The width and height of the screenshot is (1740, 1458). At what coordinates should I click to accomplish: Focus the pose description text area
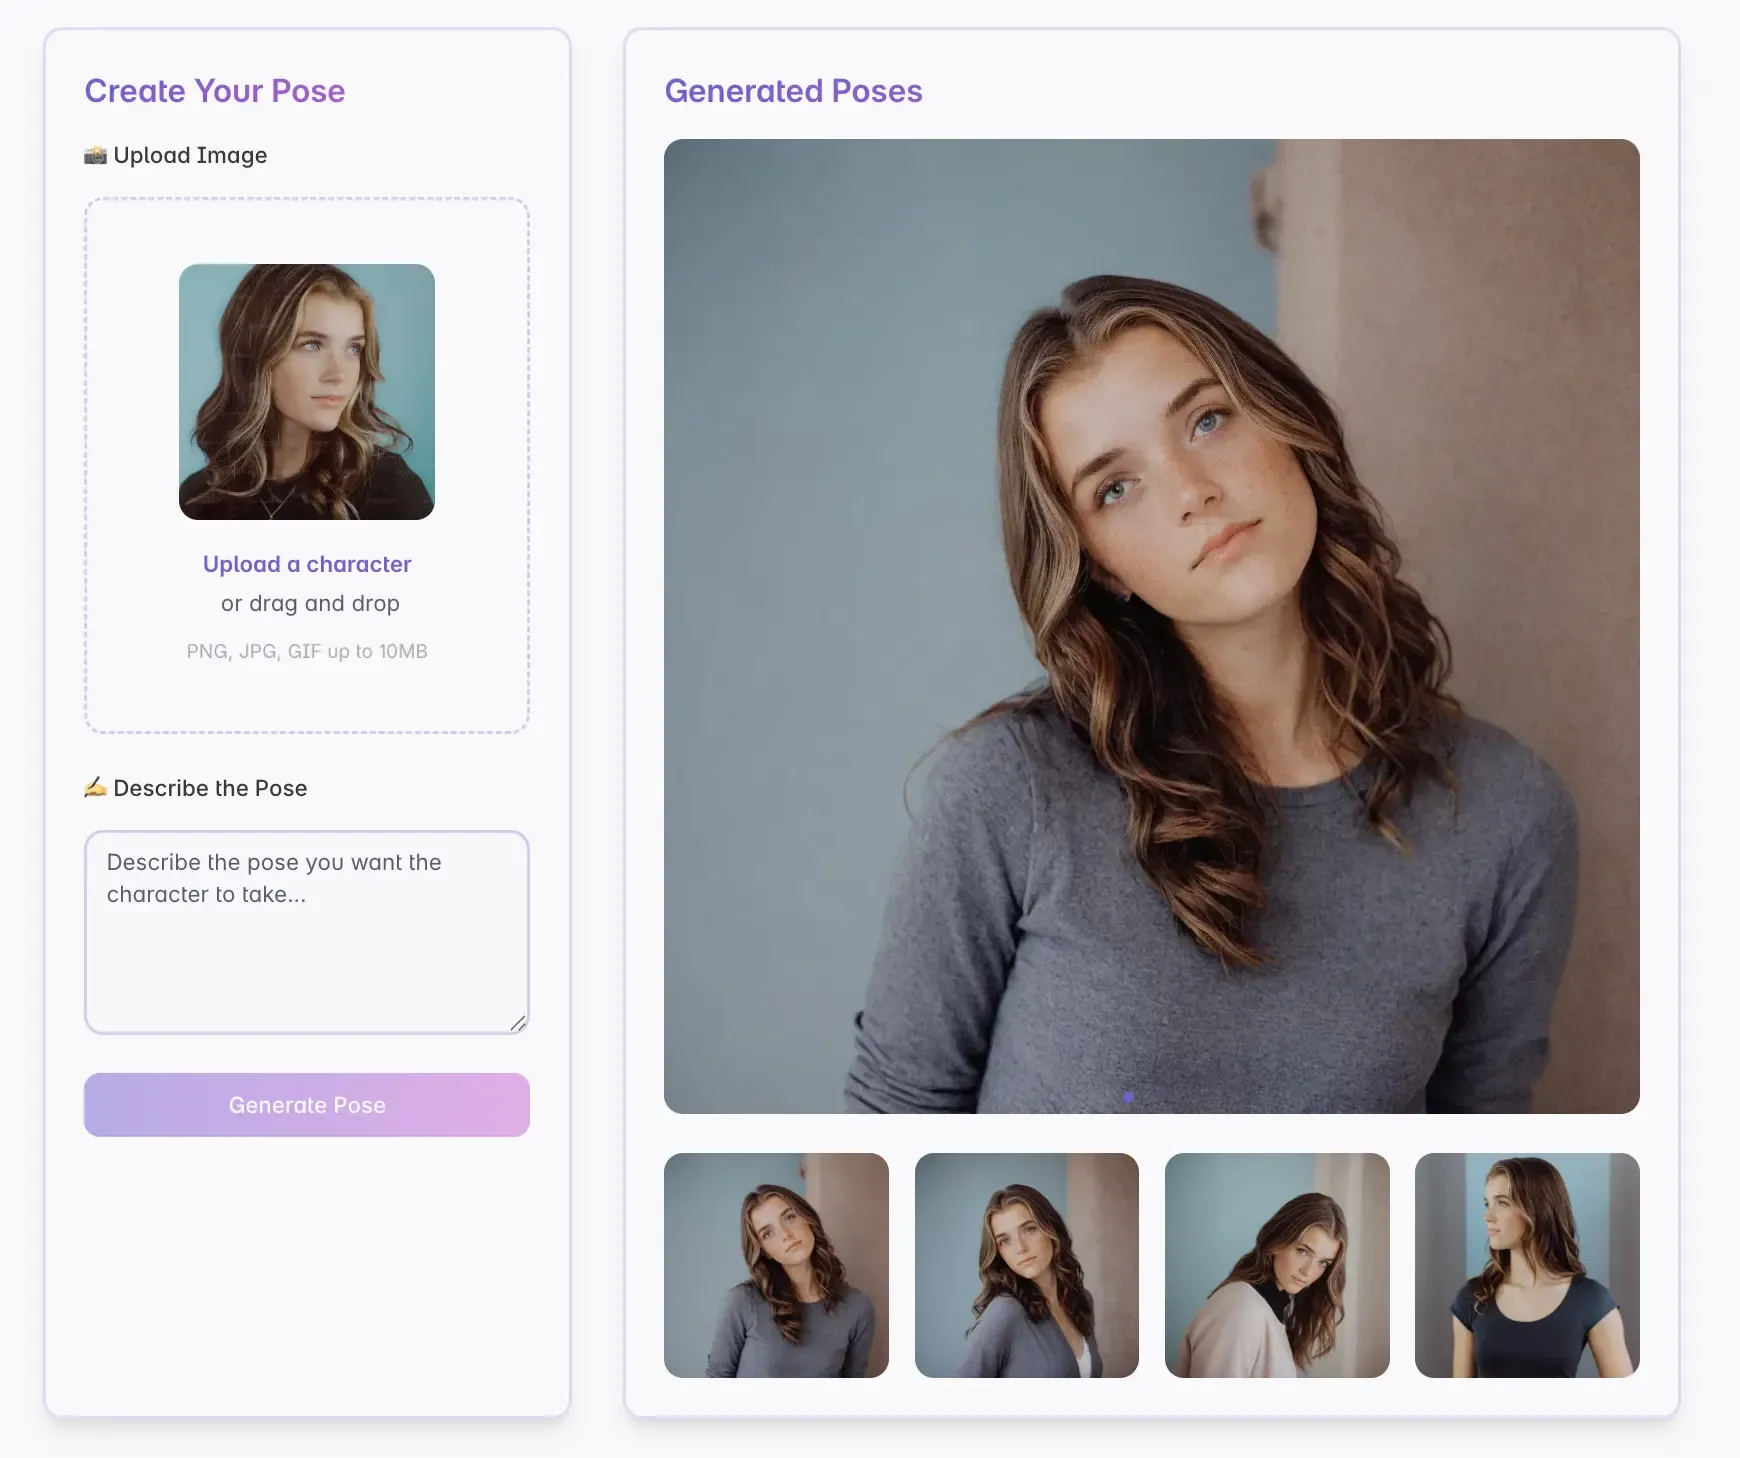point(307,932)
